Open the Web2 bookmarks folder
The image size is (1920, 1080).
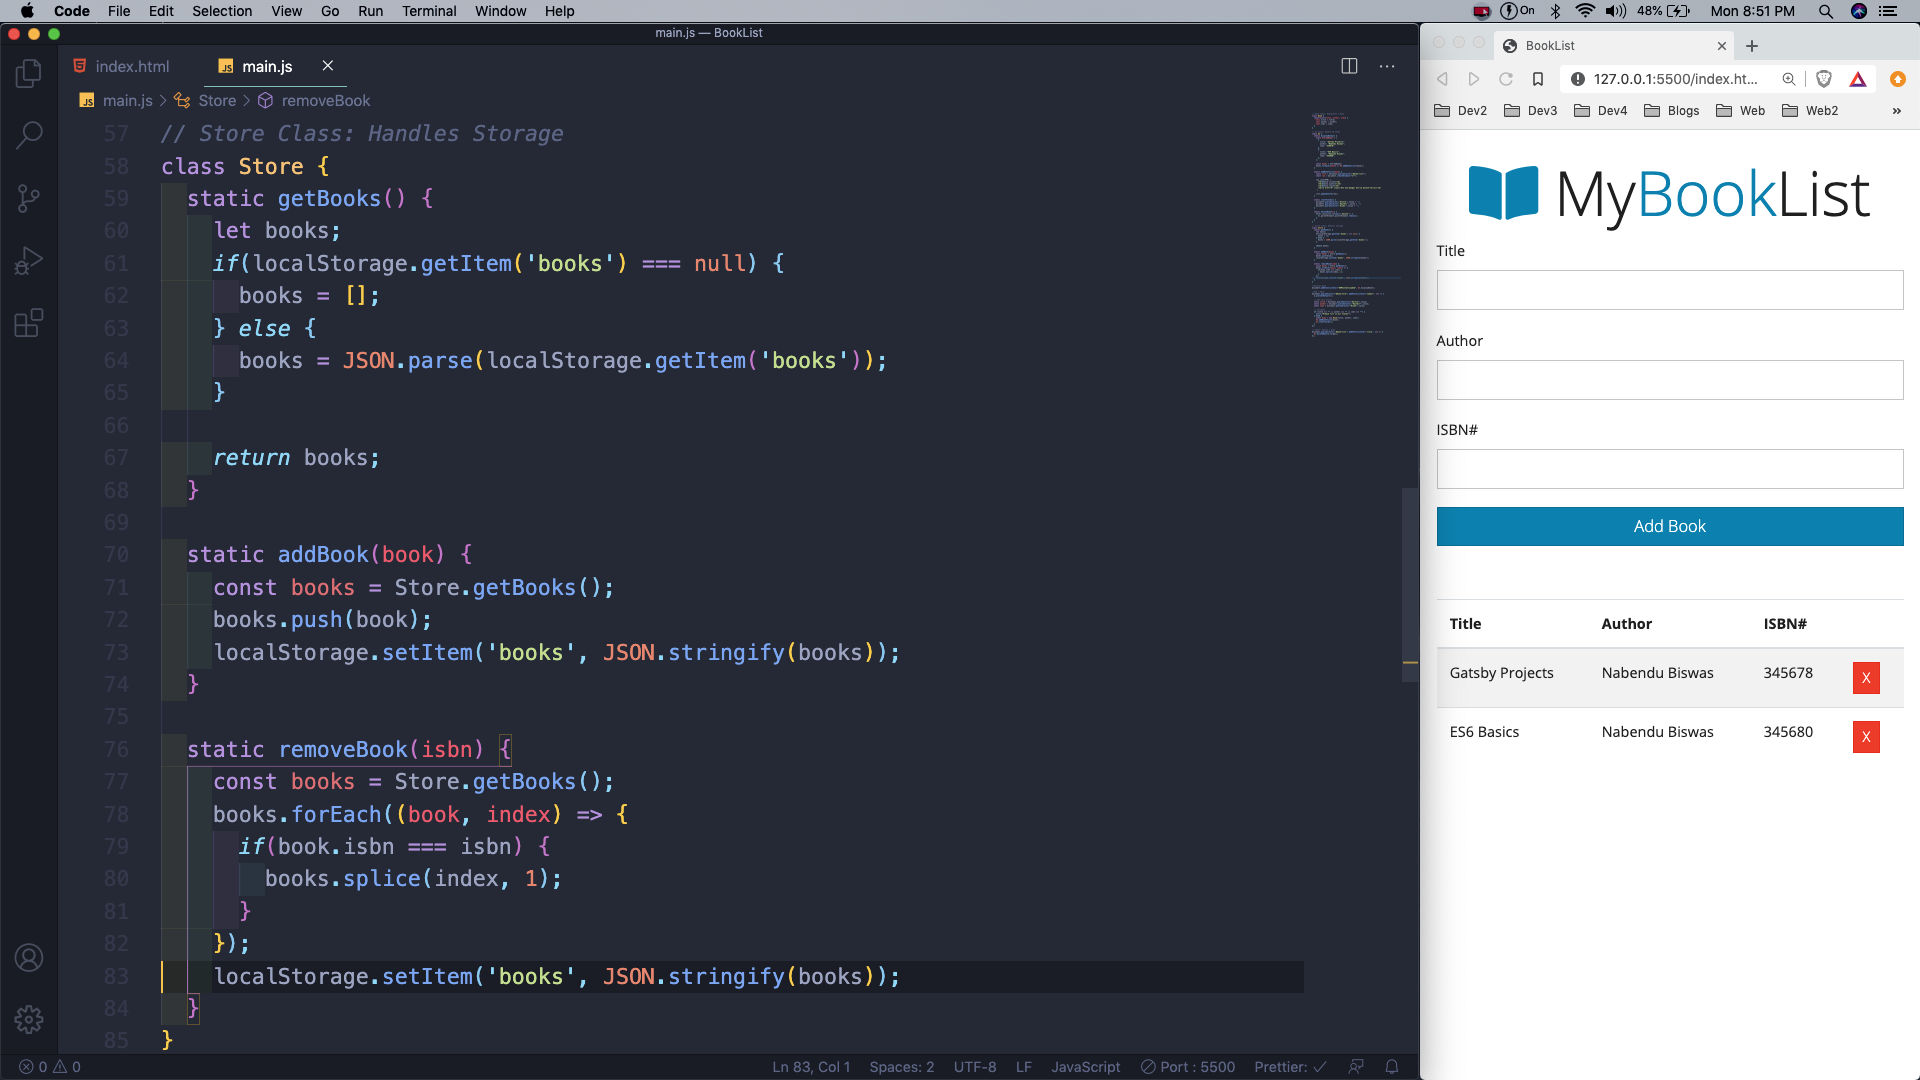click(1810, 111)
